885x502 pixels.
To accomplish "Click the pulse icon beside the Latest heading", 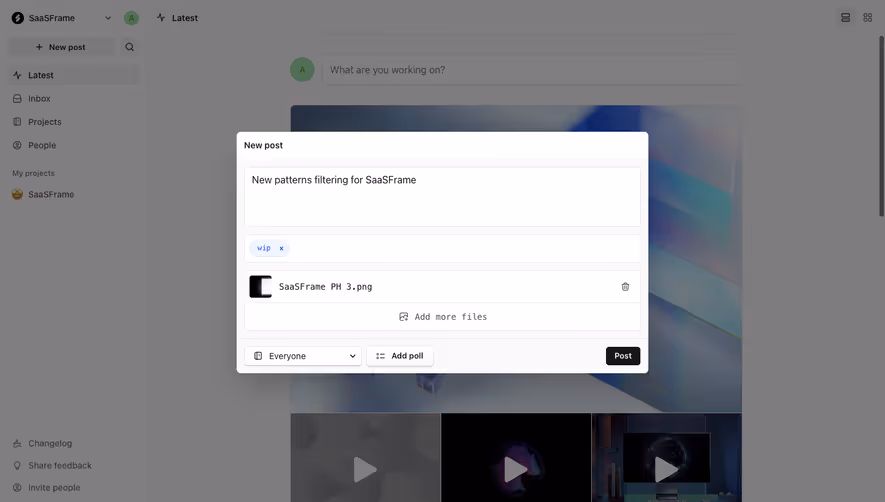I will [x=161, y=18].
